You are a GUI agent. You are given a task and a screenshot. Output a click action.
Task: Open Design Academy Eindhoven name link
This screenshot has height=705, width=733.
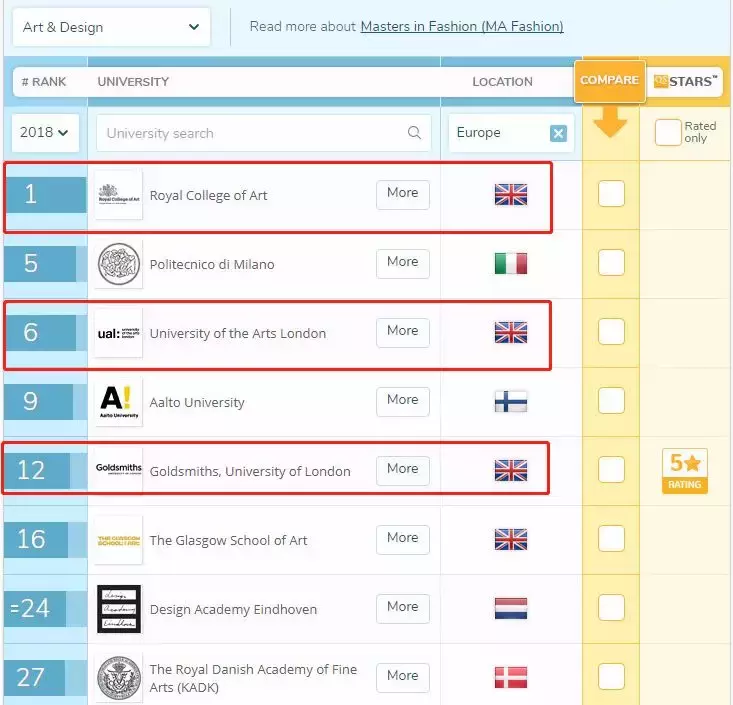point(233,610)
